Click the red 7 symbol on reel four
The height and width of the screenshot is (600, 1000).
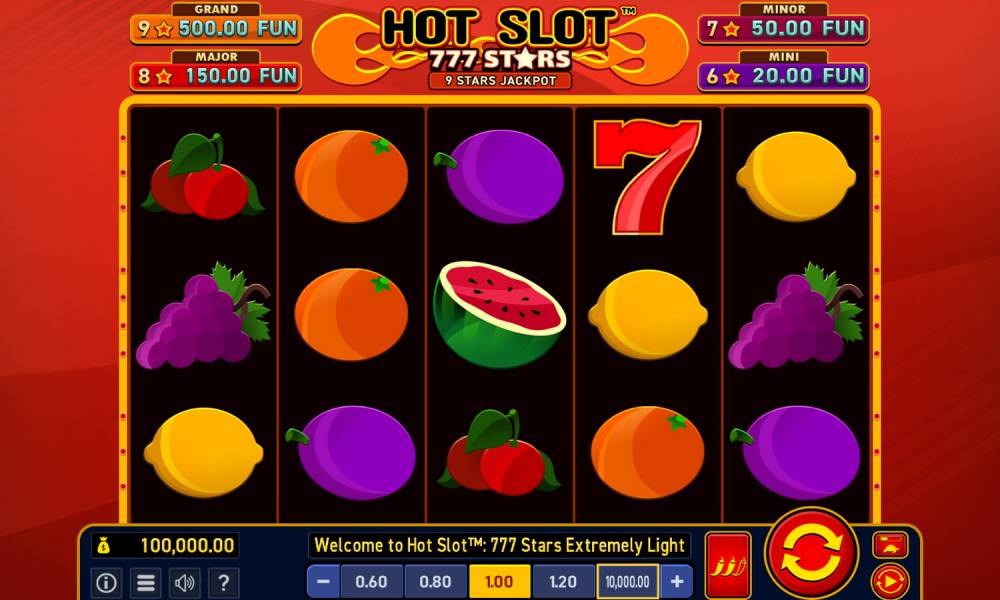click(646, 177)
